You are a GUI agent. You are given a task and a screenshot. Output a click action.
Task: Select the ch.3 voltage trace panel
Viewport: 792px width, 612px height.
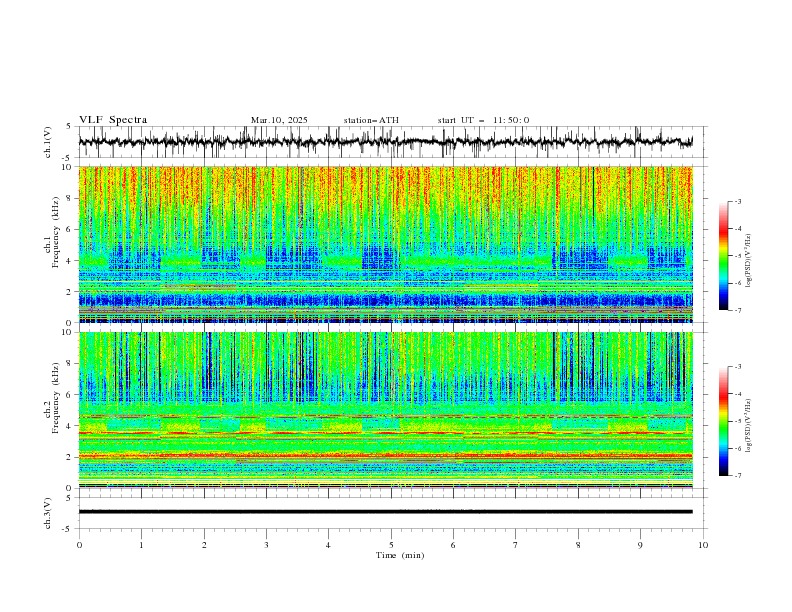[392, 513]
